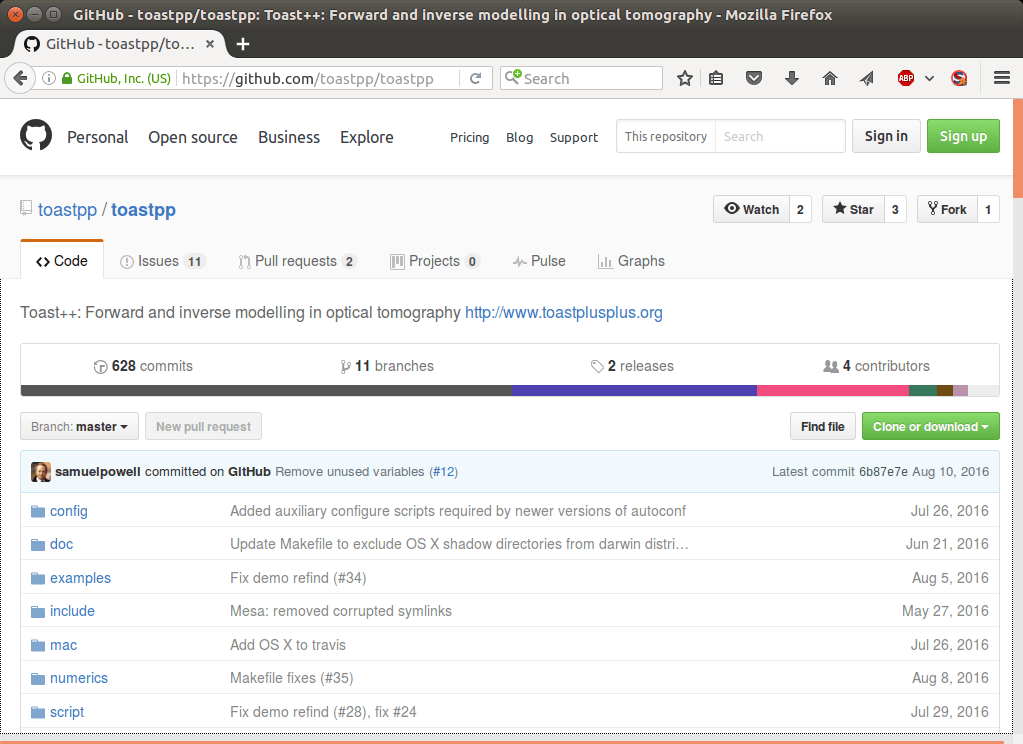View the 2 releases
Viewport: 1023px width, 744px height.
(632, 366)
